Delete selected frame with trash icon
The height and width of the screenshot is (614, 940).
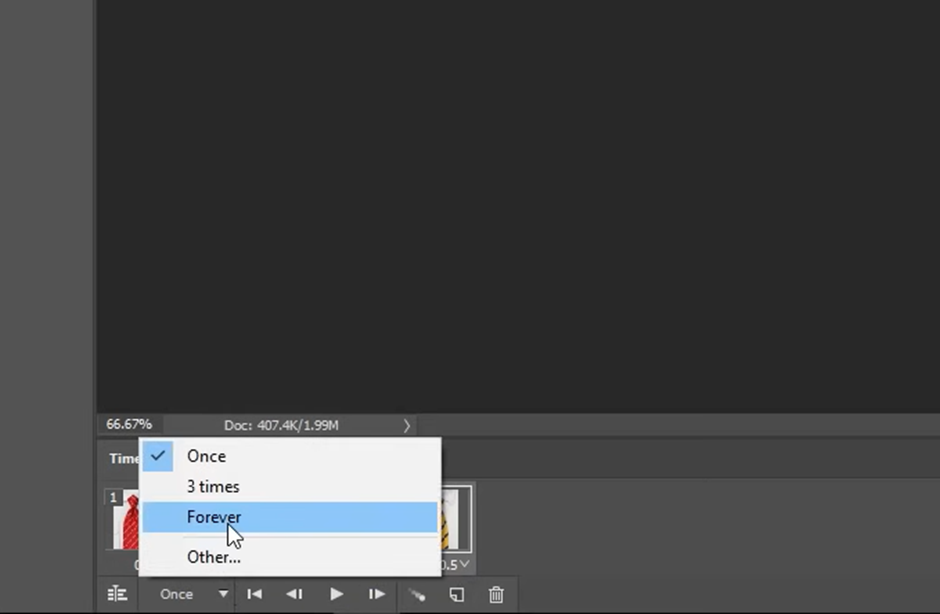click(x=496, y=594)
